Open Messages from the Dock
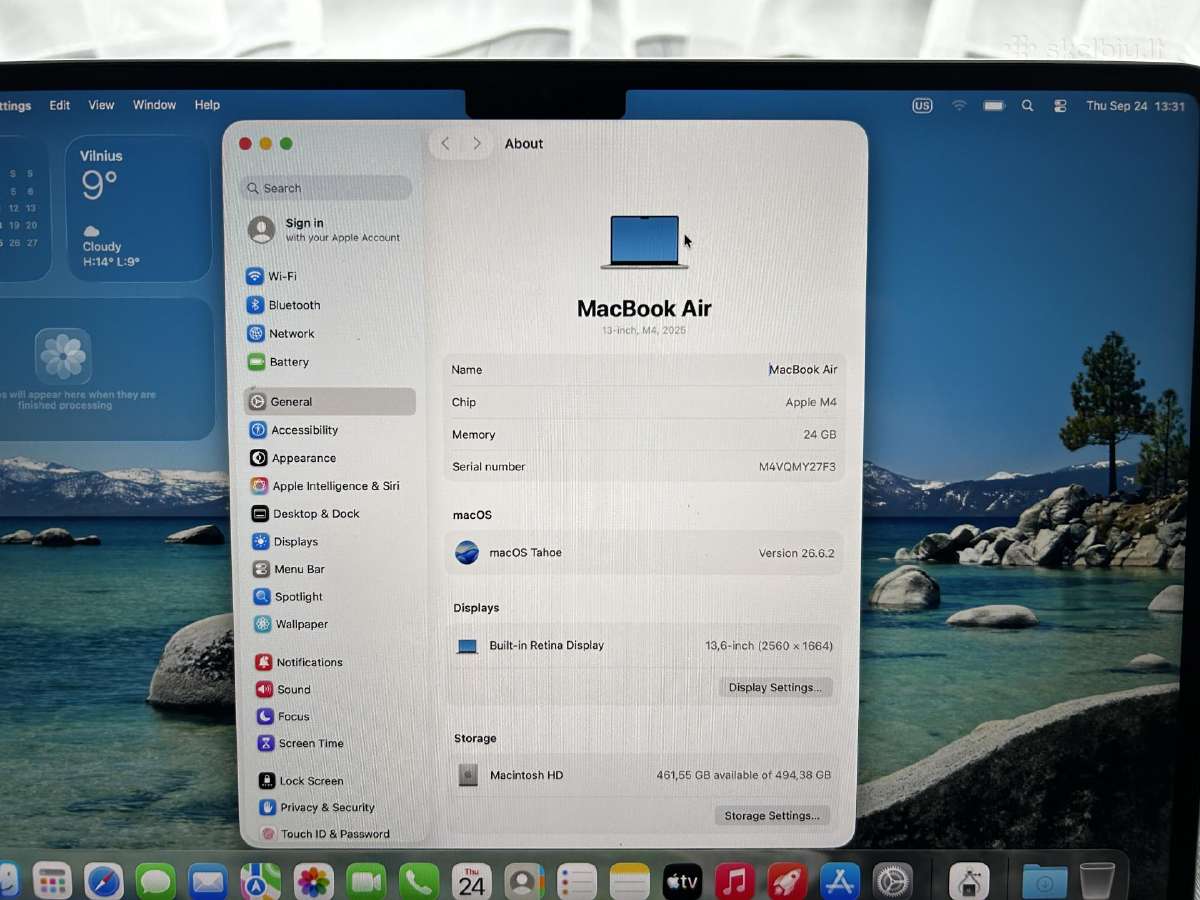 coord(156,881)
